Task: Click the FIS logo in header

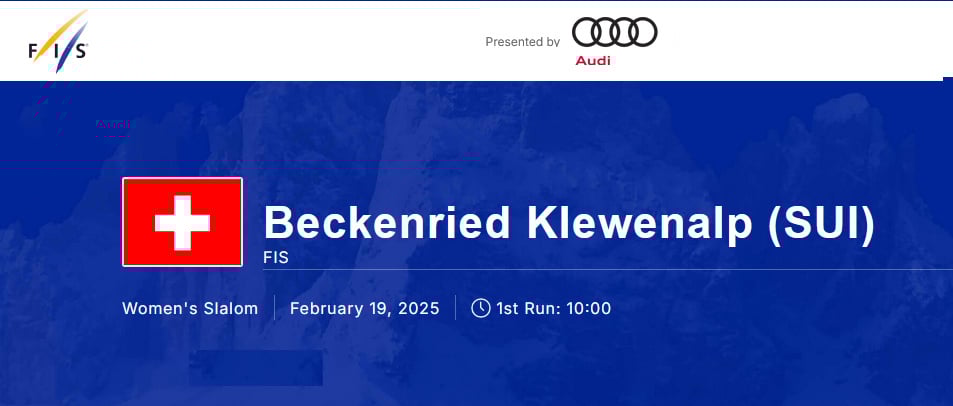Action: [57, 42]
